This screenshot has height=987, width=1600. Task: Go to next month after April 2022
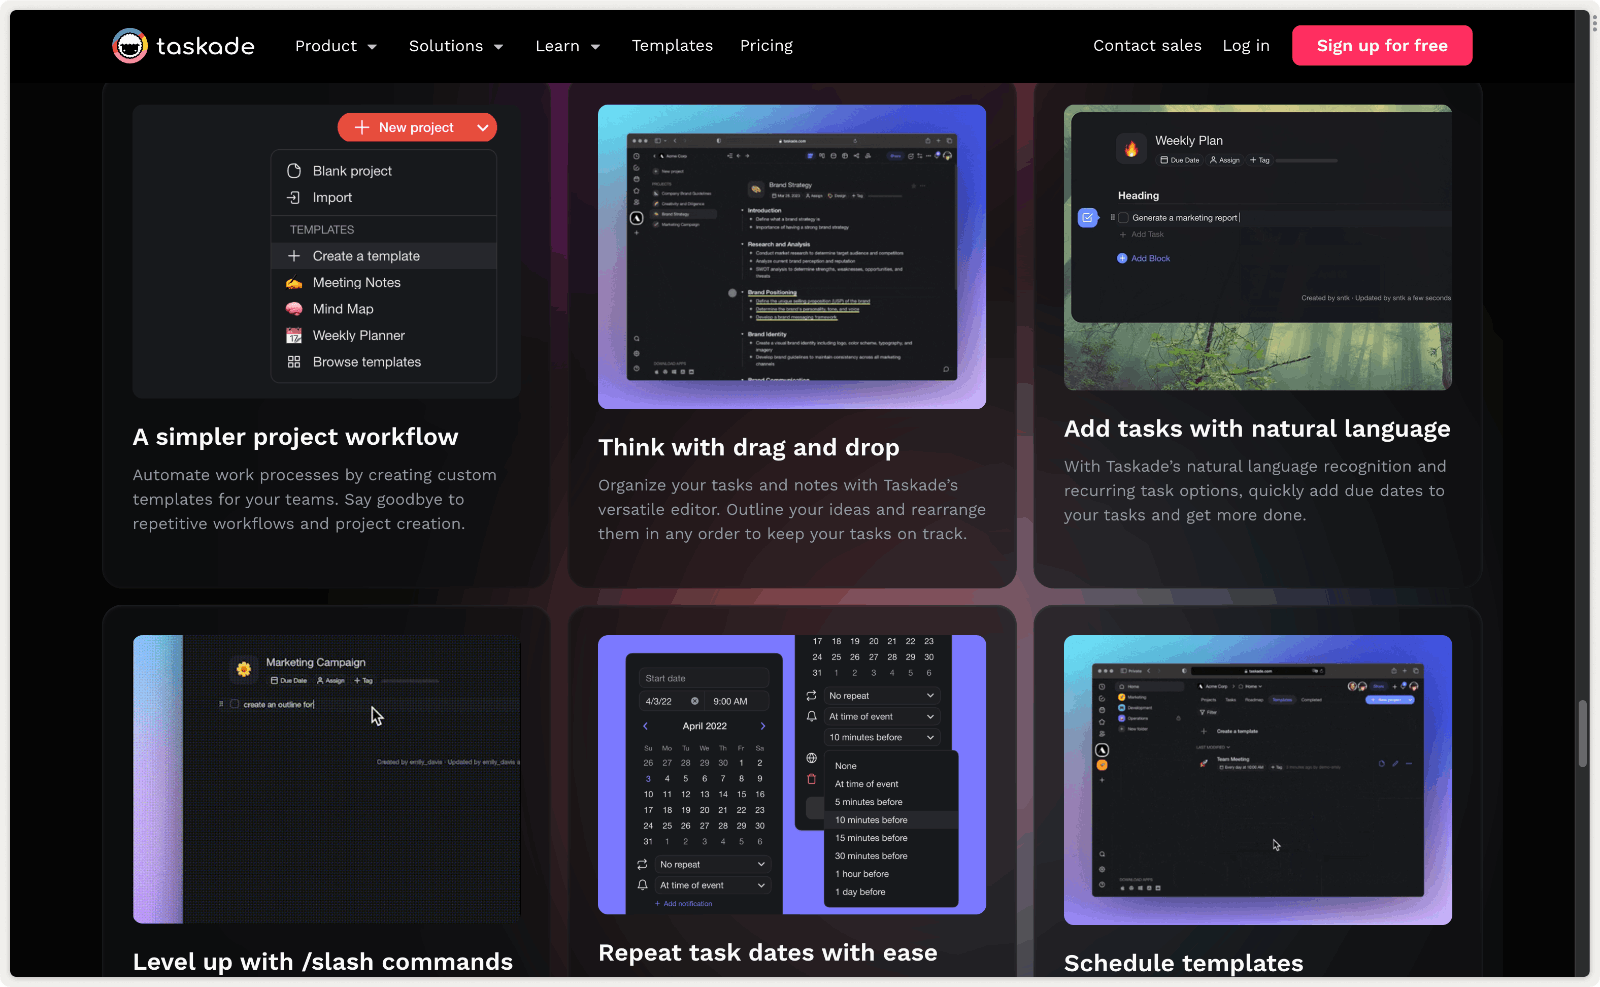(763, 726)
